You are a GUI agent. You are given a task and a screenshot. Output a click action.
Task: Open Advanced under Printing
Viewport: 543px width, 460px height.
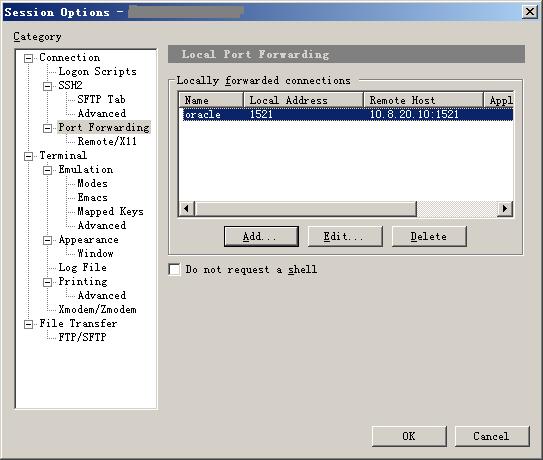pyautogui.click(x=102, y=295)
